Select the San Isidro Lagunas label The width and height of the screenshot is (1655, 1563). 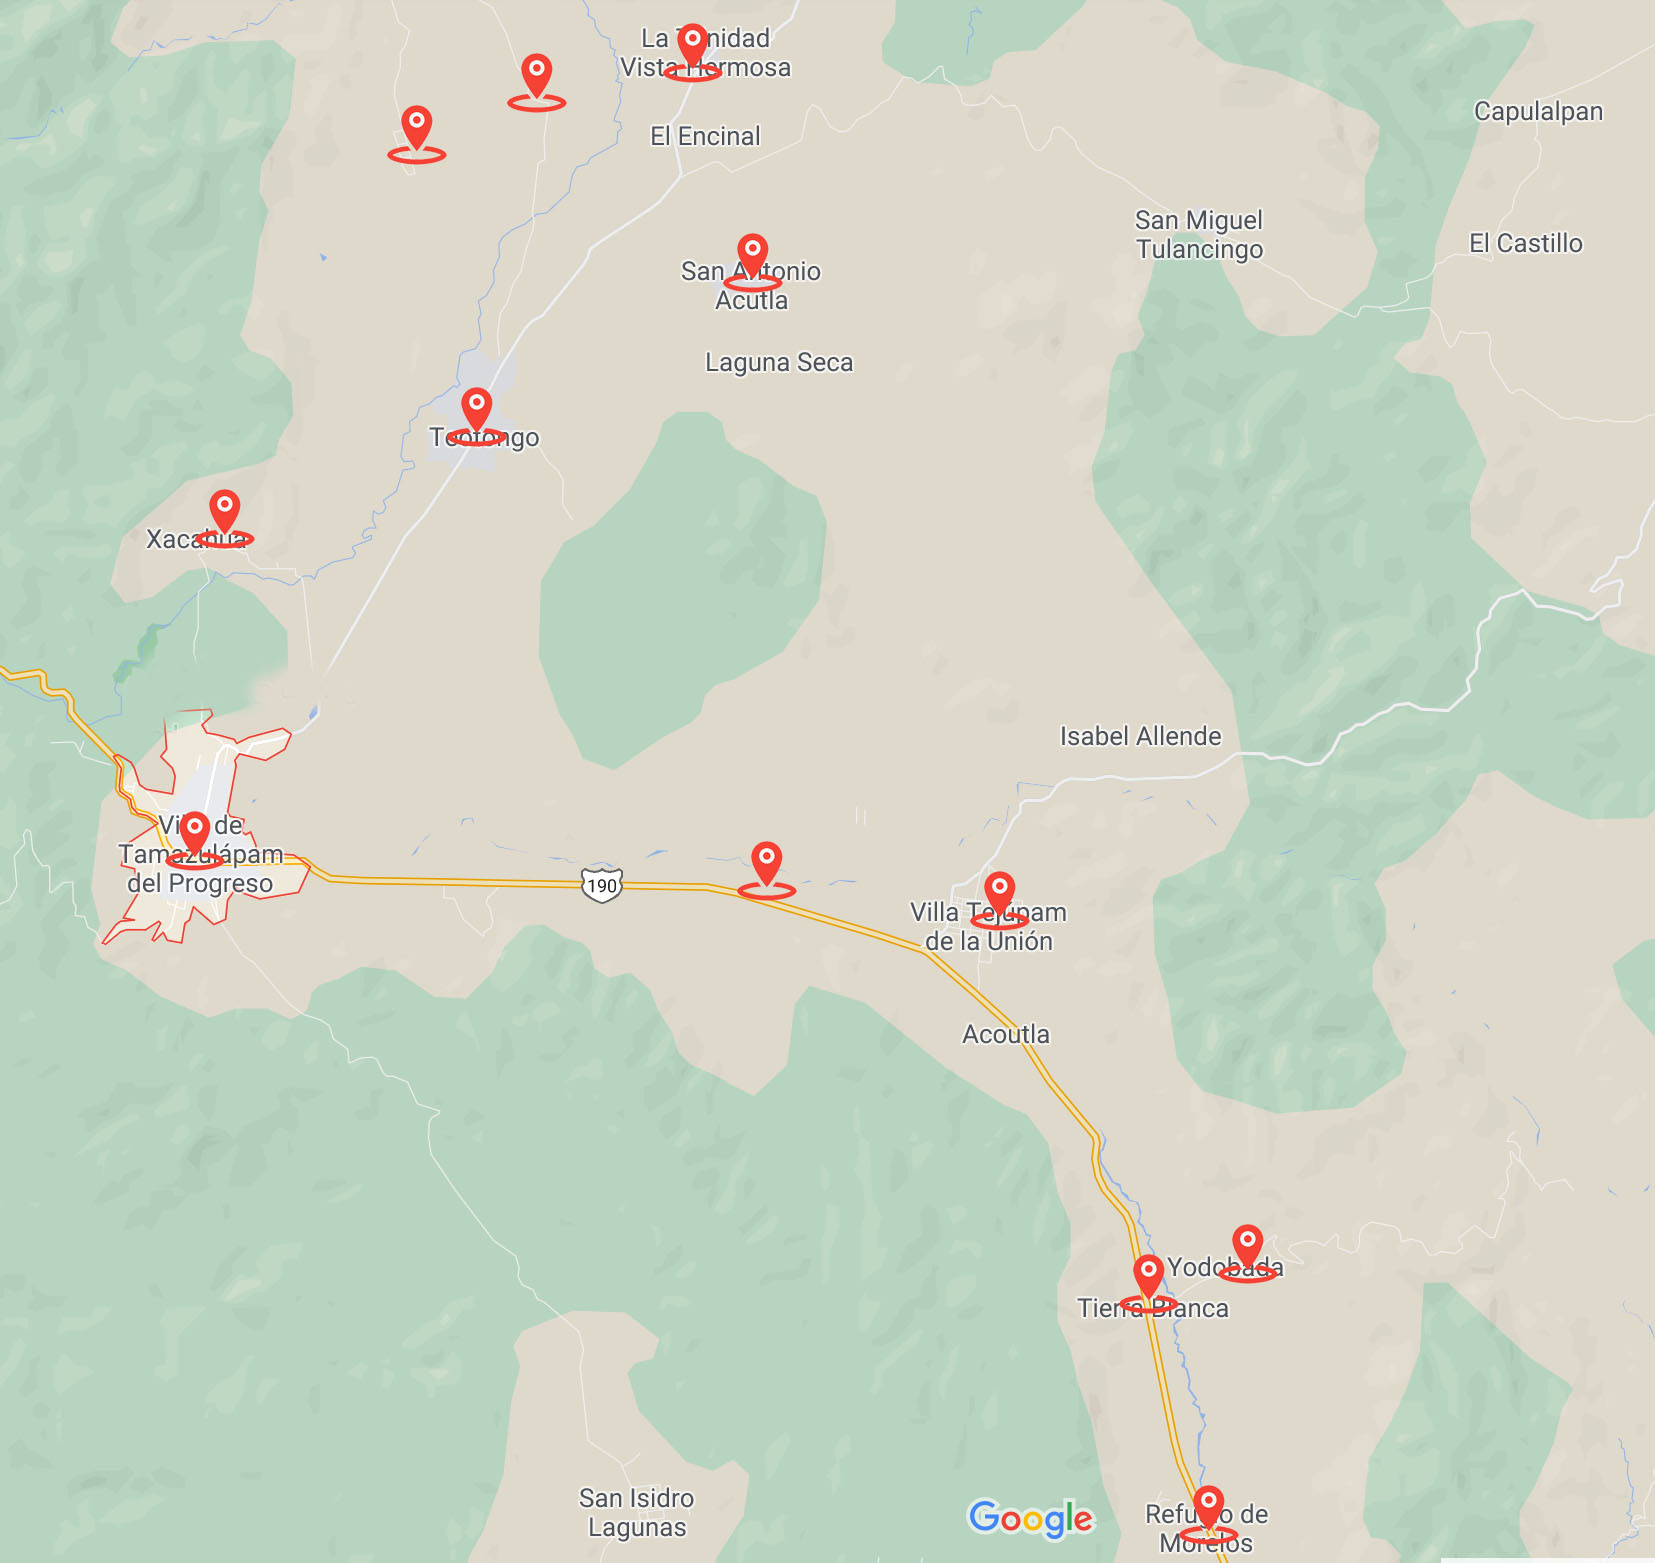[637, 1512]
